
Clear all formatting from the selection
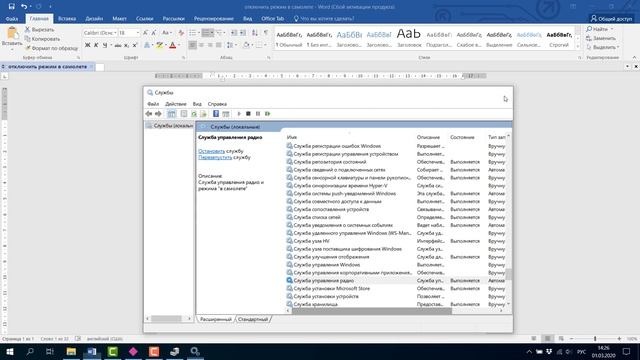coord(181,33)
